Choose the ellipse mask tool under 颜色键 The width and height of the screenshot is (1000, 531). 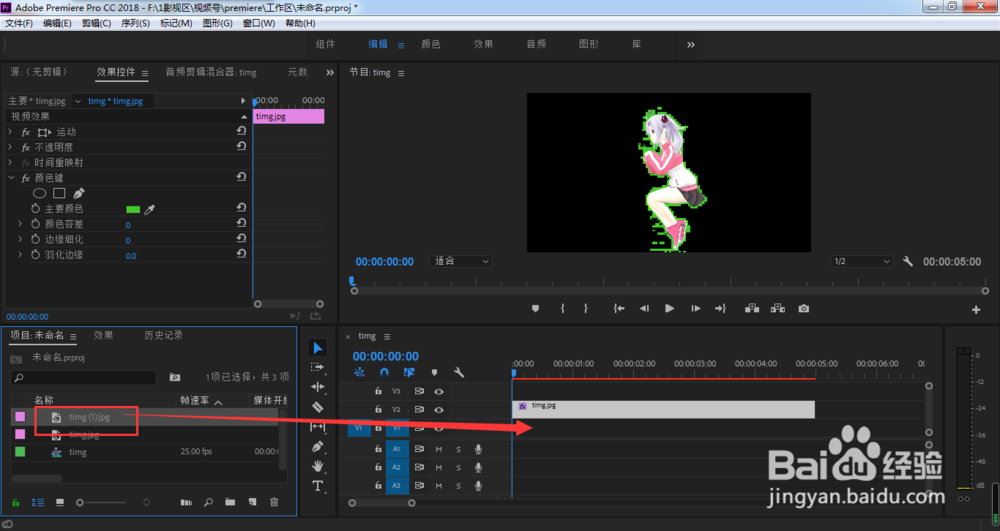coord(40,193)
